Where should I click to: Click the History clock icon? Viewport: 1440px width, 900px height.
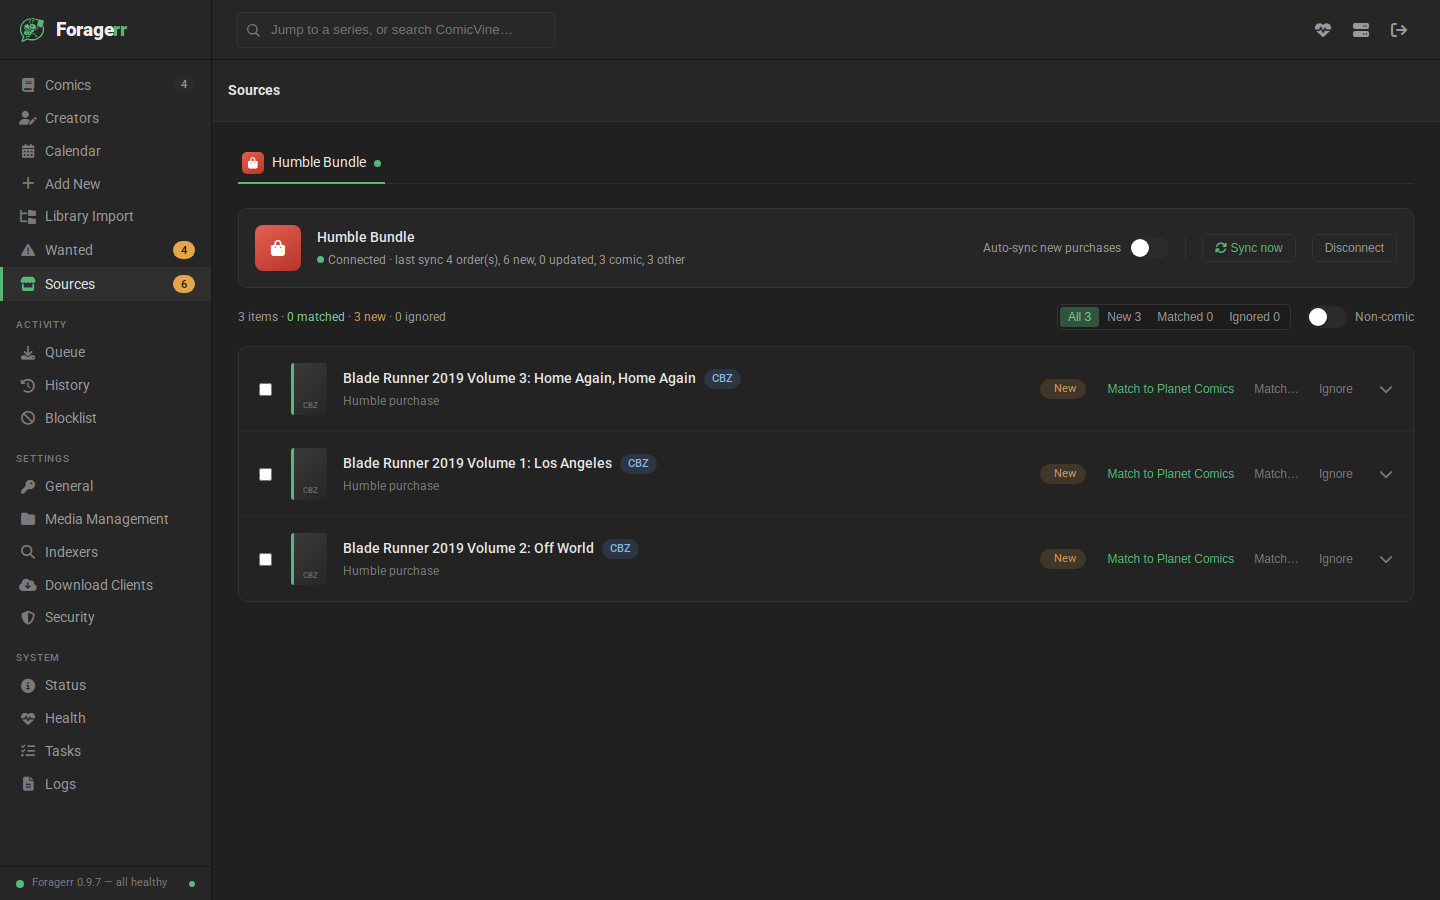[28, 385]
